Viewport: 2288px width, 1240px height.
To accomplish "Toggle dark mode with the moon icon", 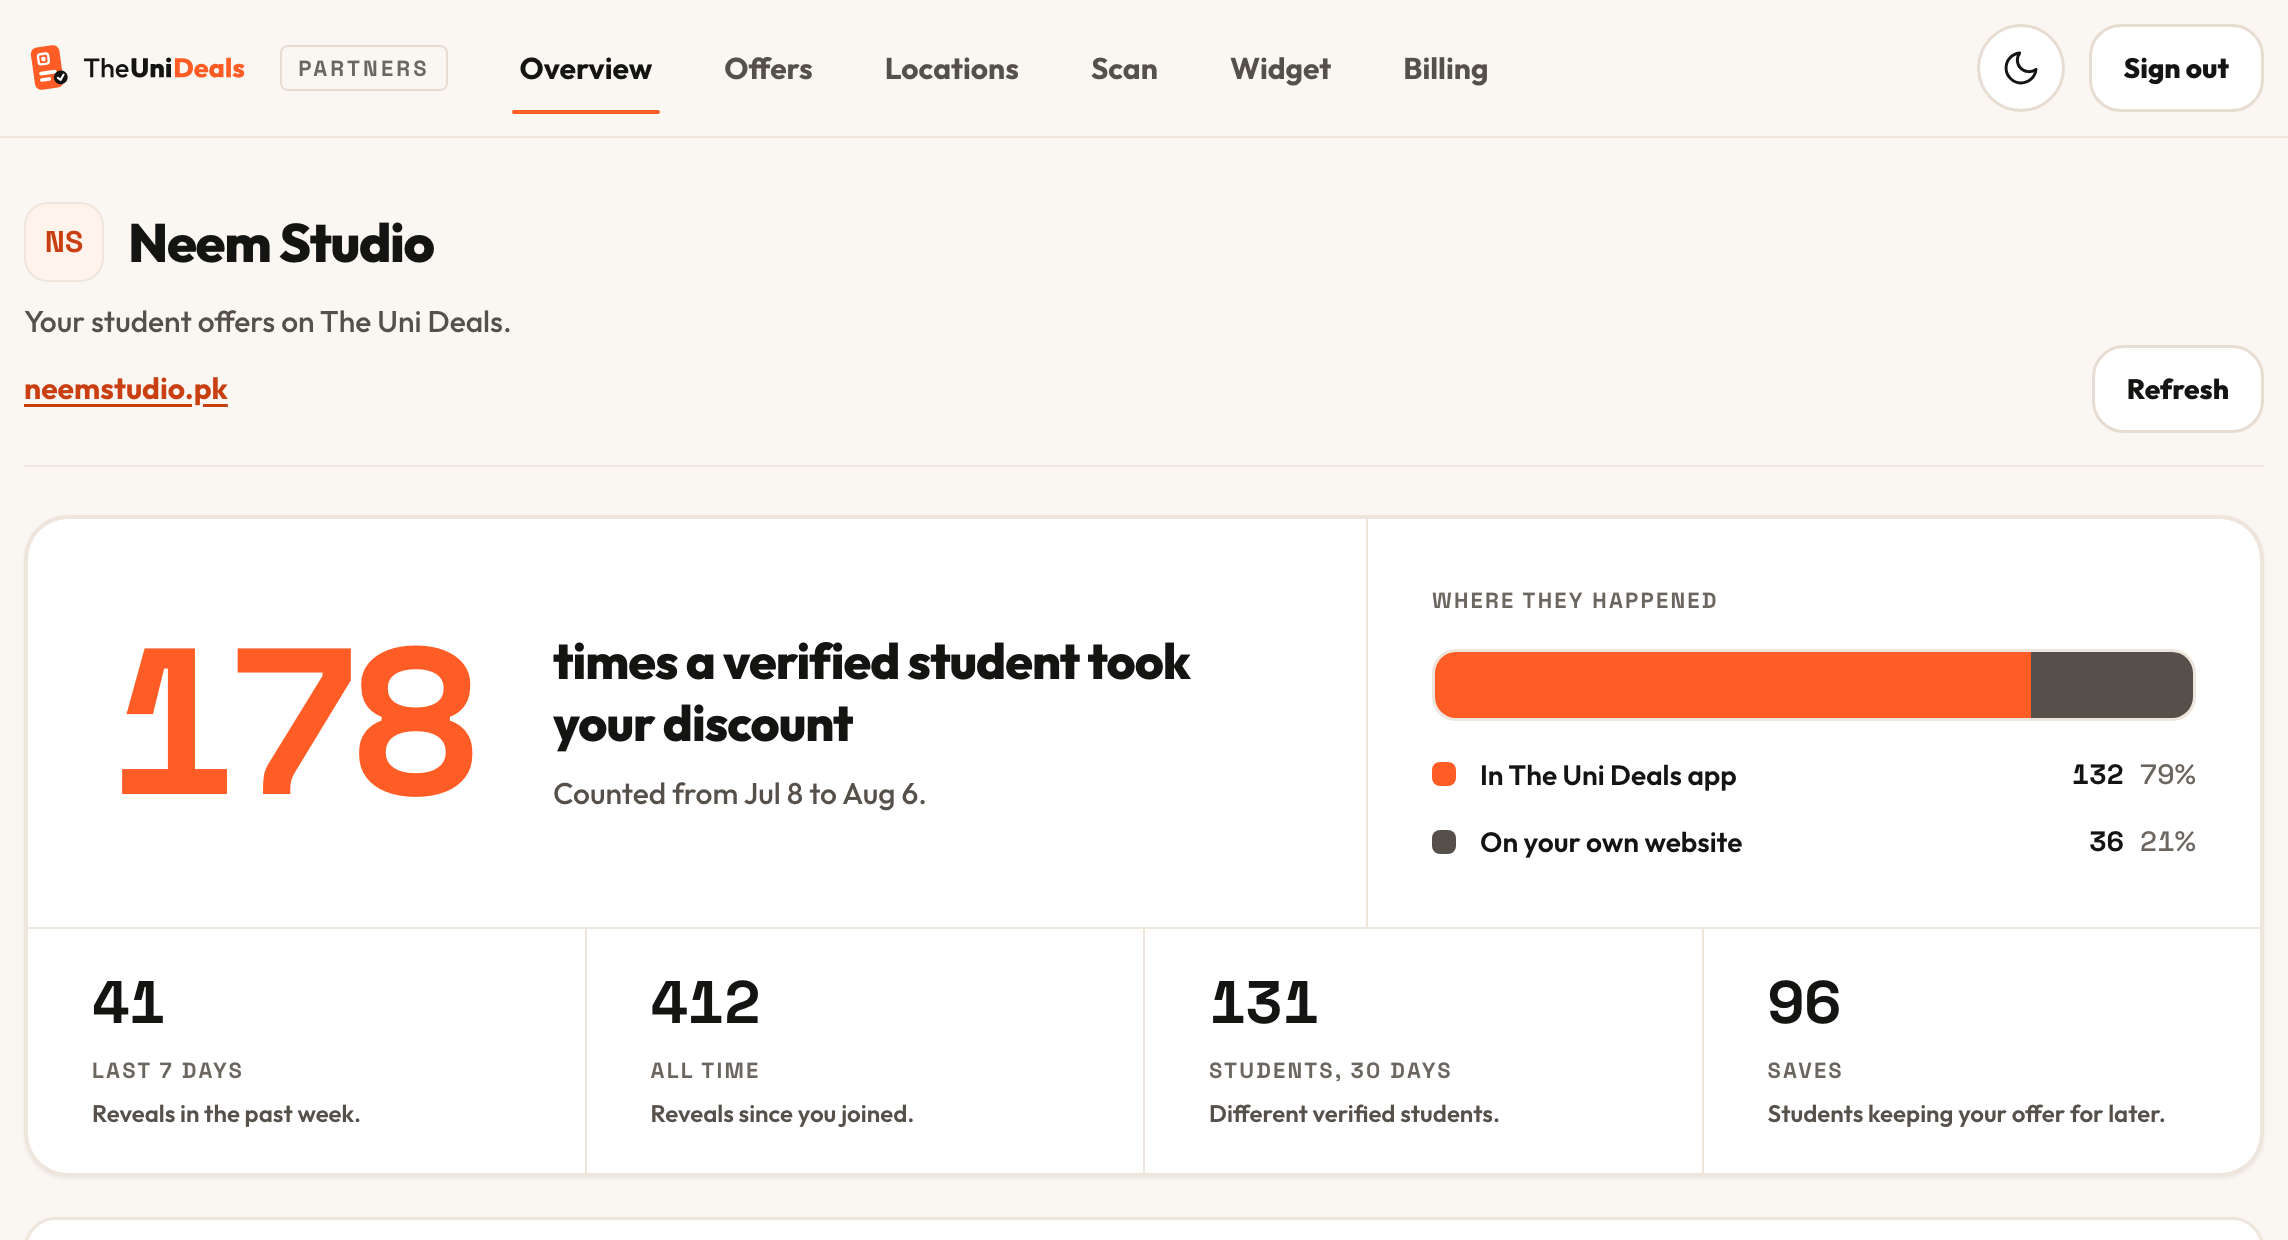I will [2021, 68].
